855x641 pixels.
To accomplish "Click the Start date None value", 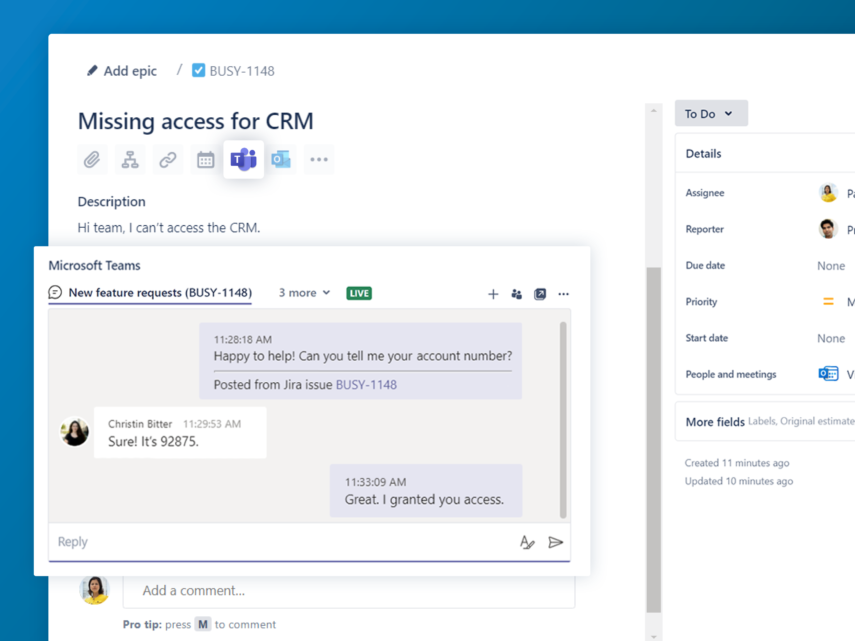I will point(831,338).
